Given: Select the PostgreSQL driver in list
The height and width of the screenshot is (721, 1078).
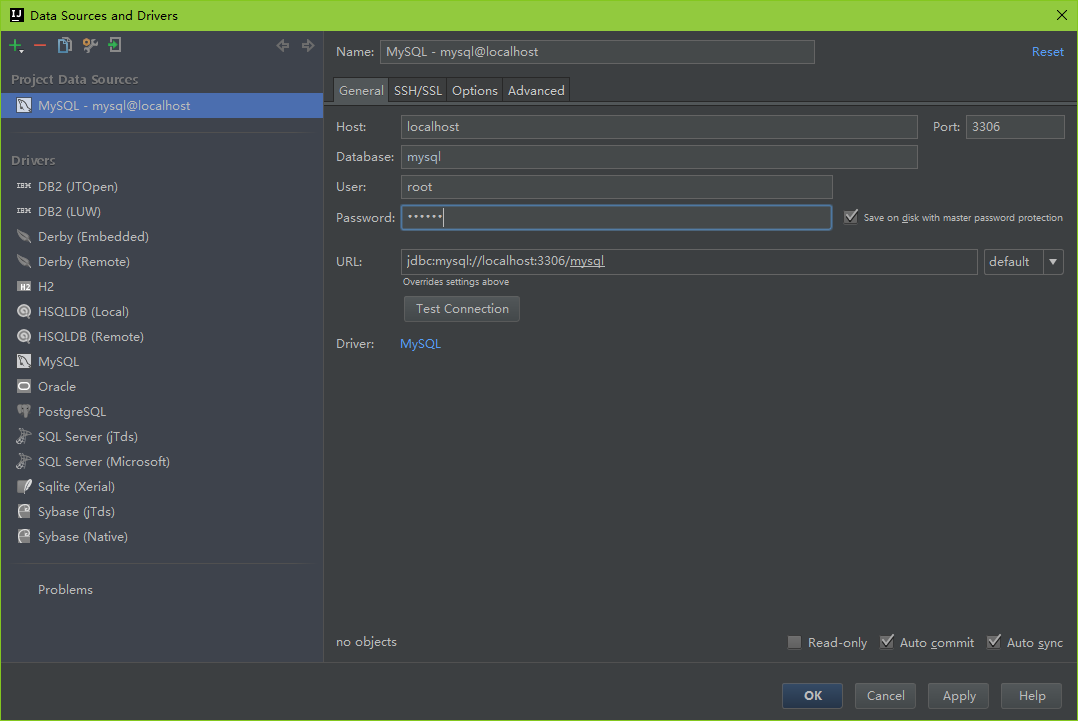Looking at the screenshot, I should click(71, 412).
